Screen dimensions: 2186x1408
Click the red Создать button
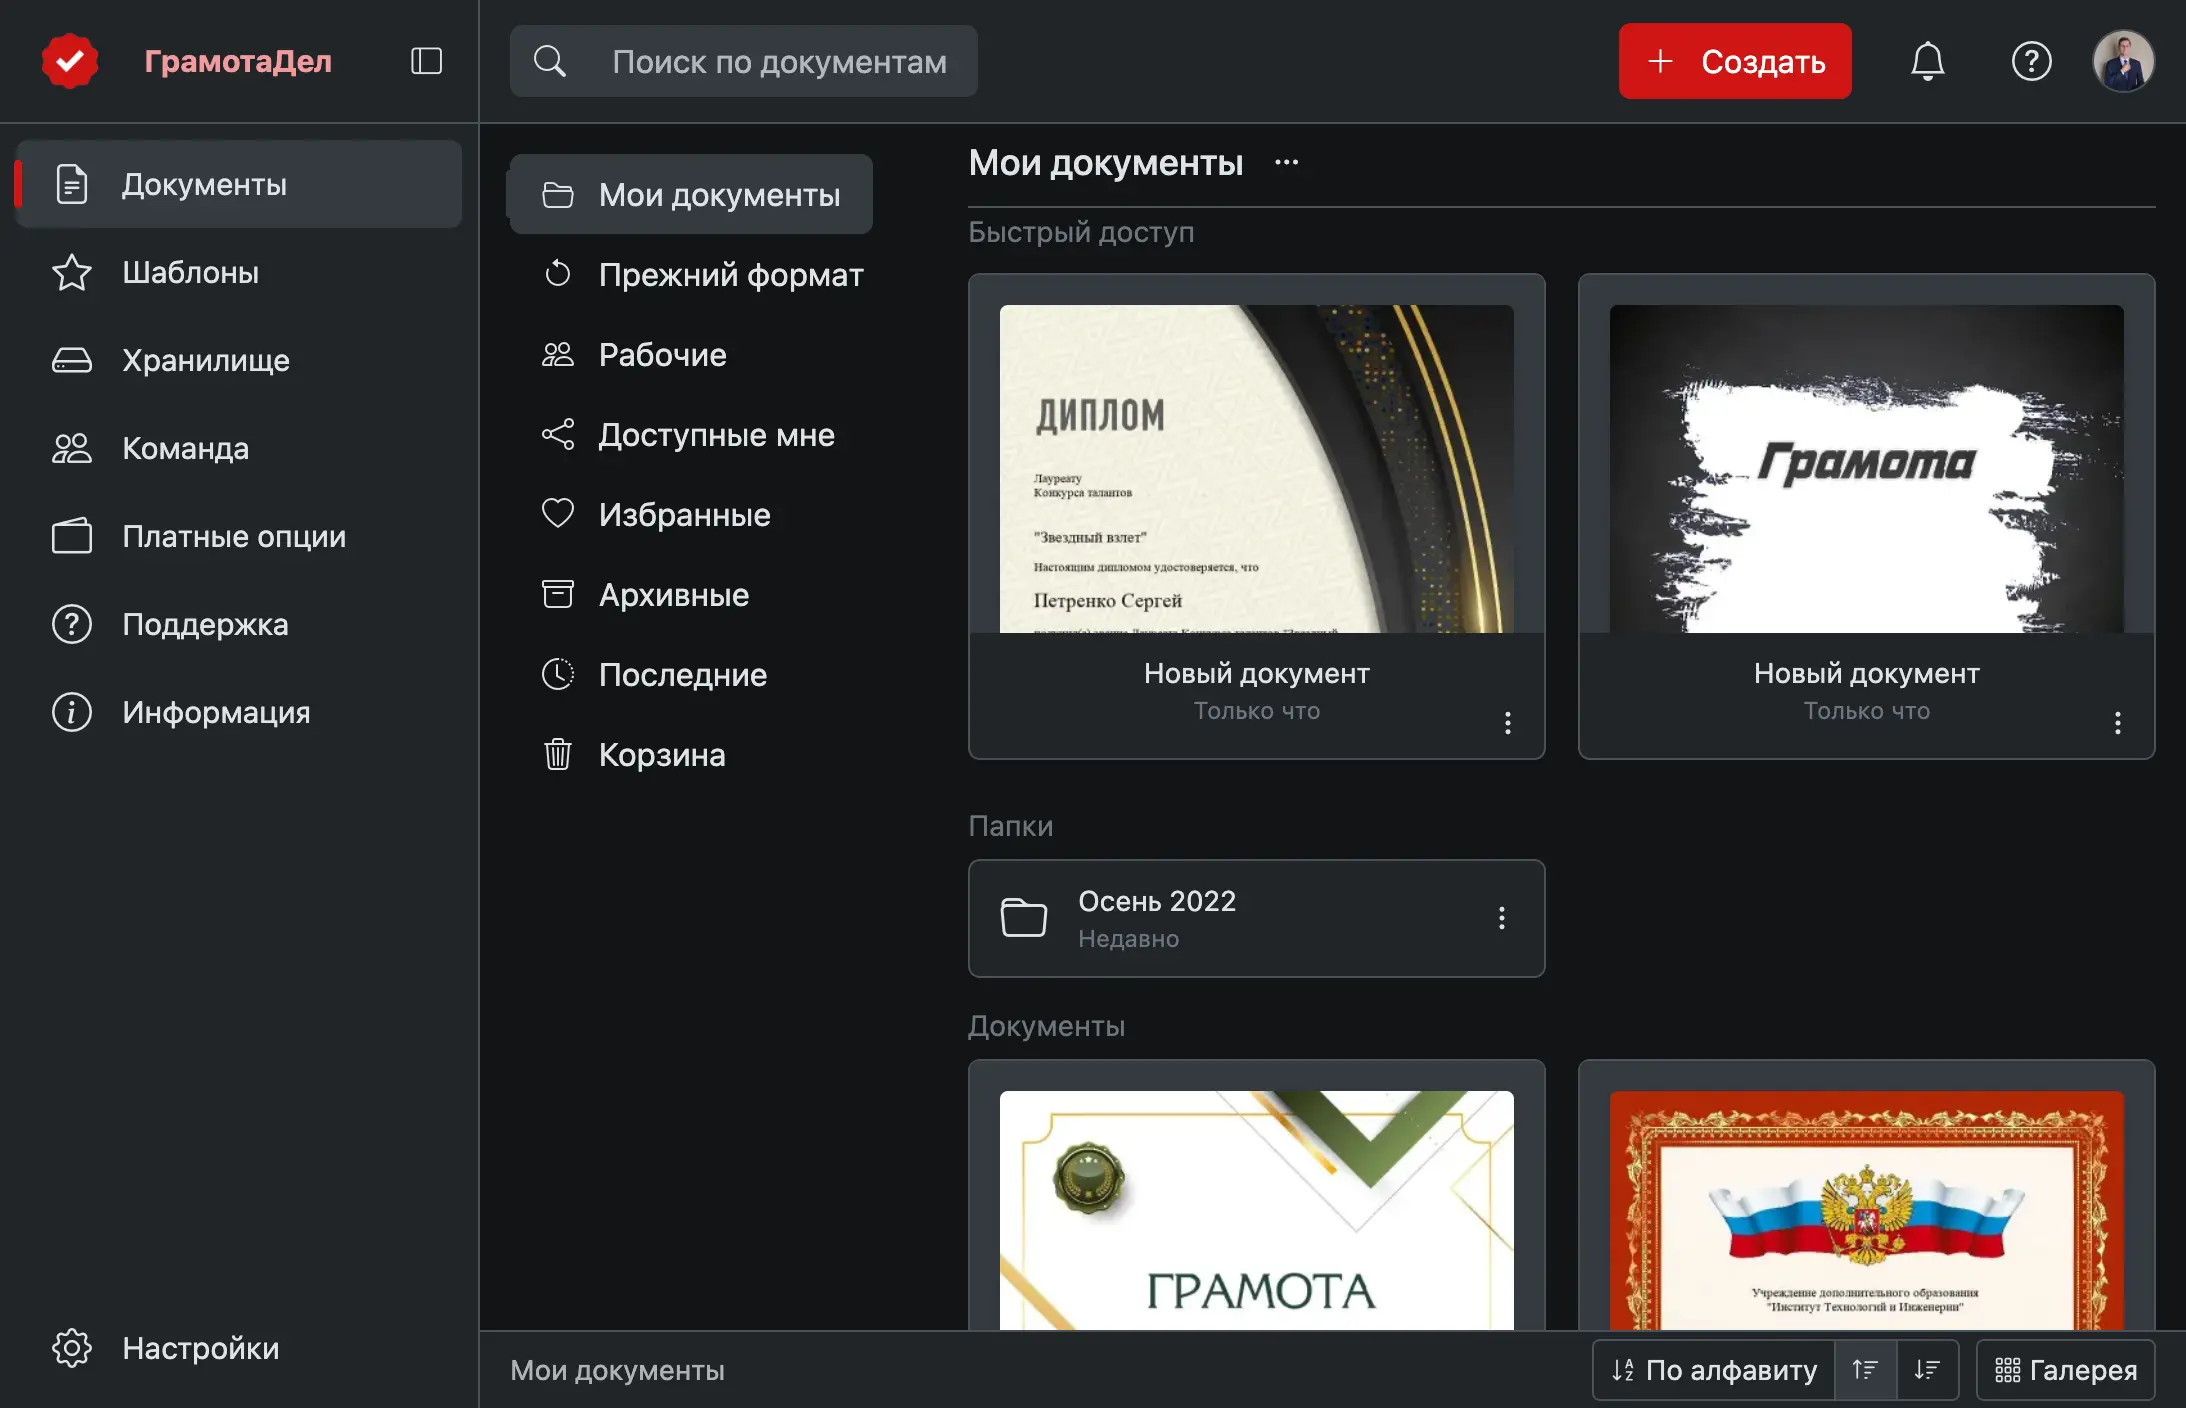[x=1735, y=61]
